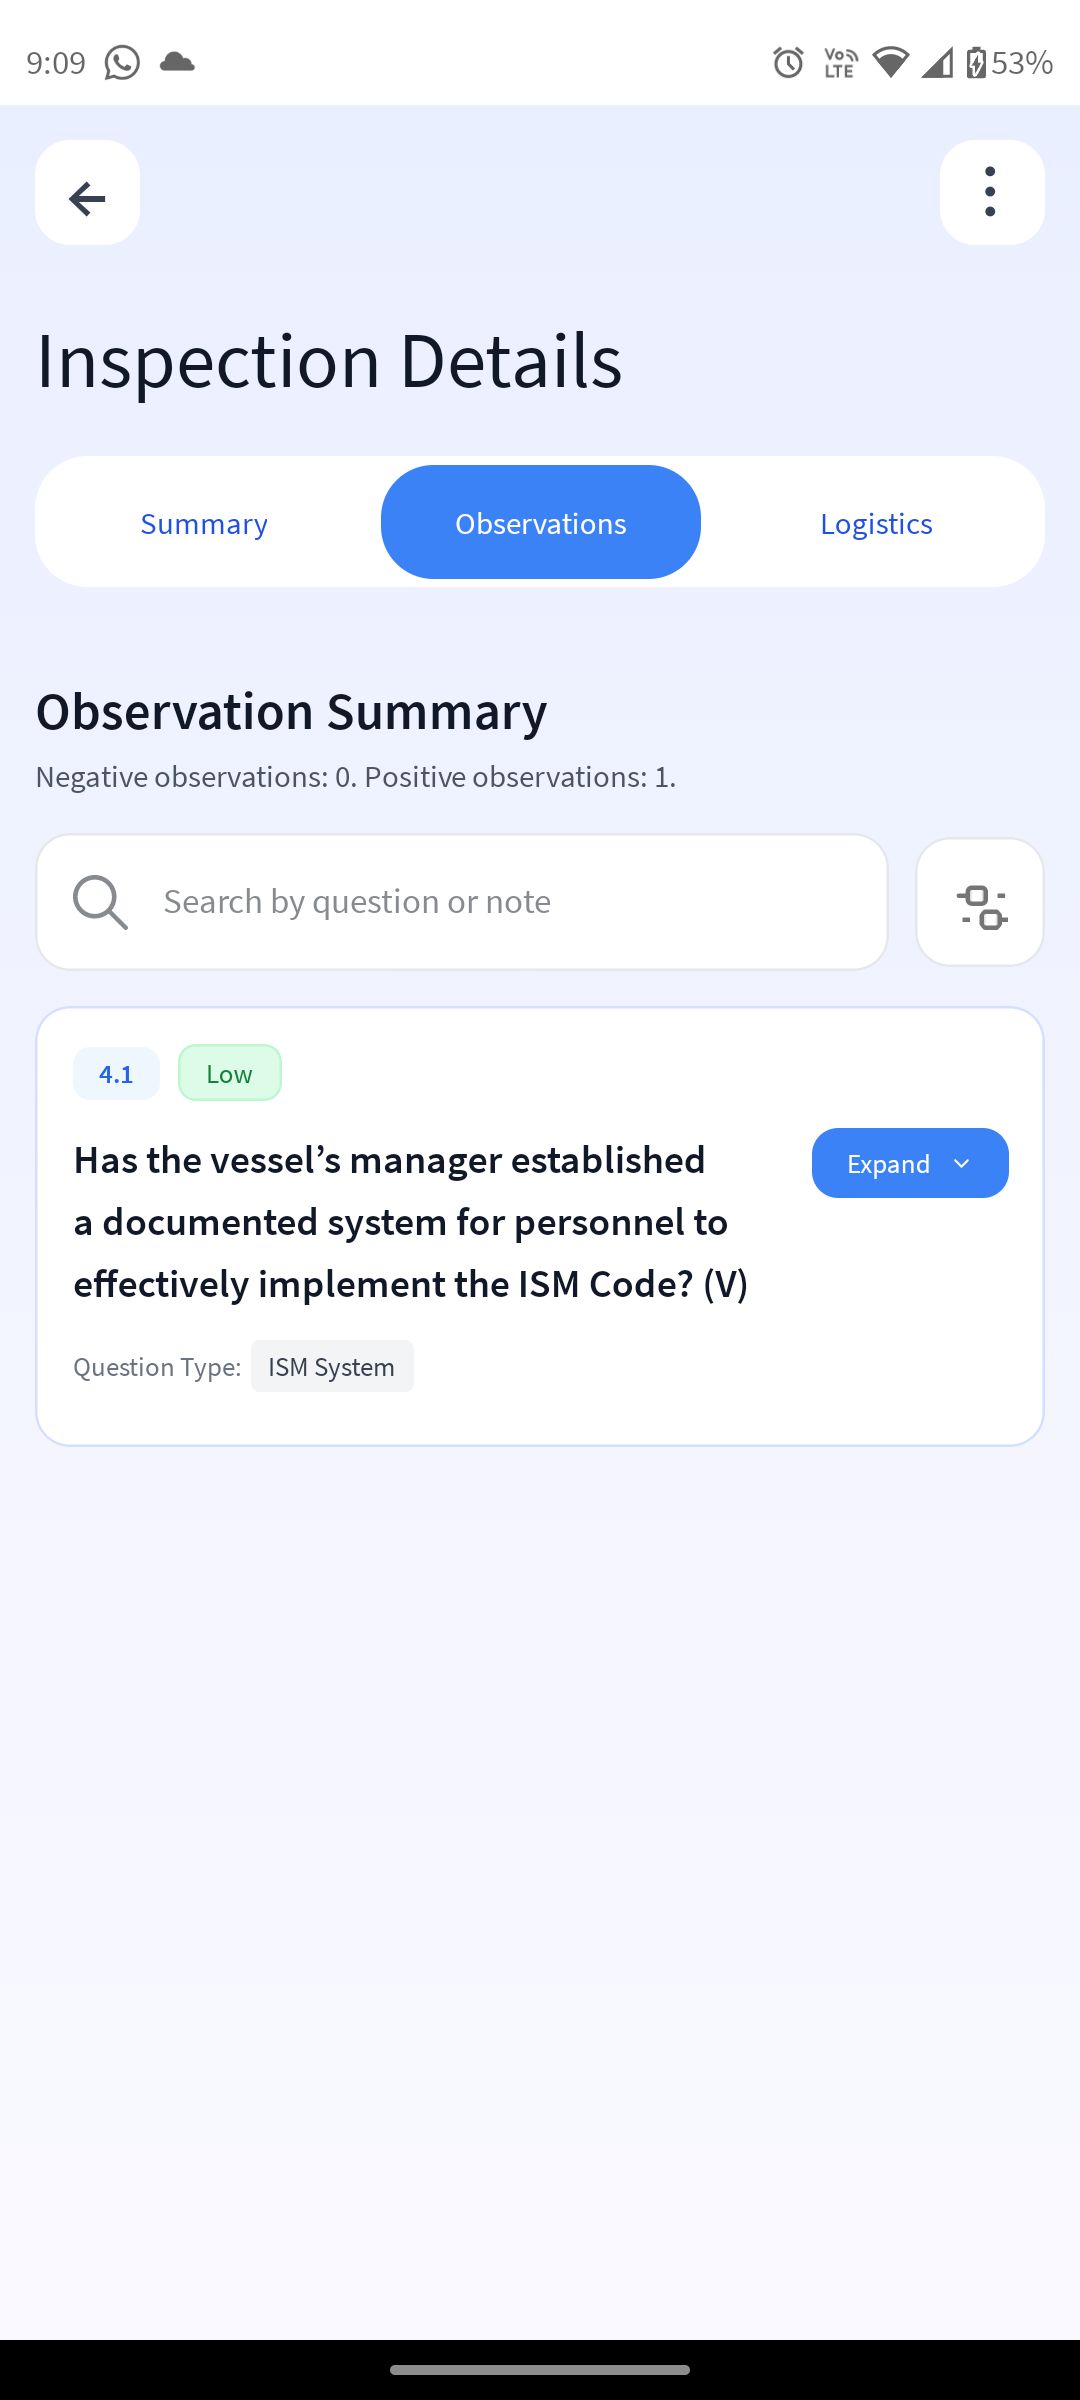Tap the 4.1 question number badge

click(116, 1074)
